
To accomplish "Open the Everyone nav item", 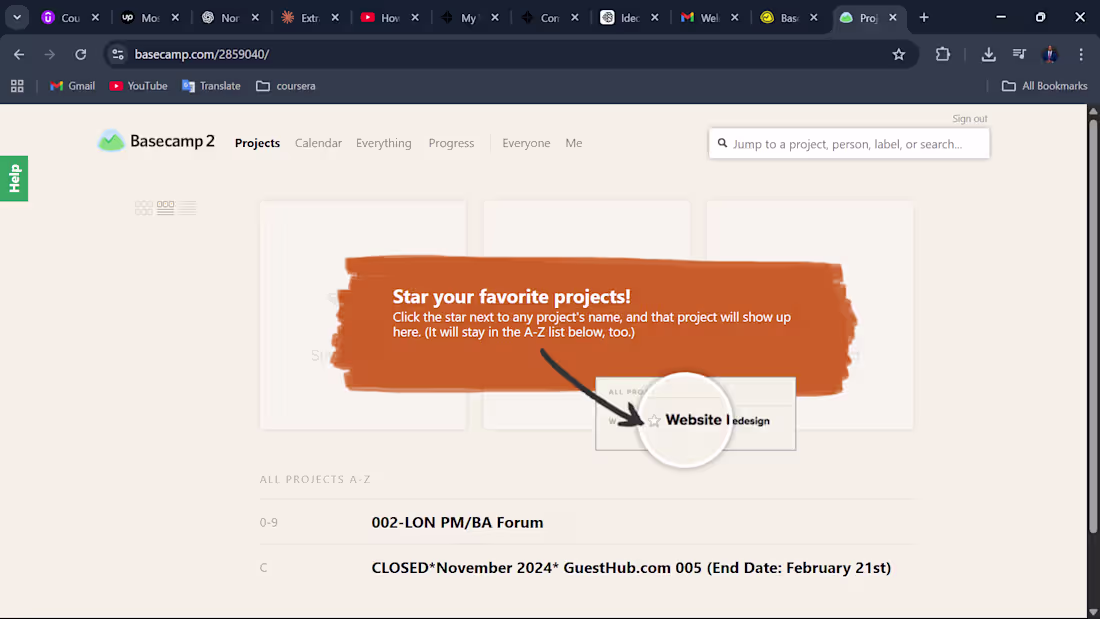I will (526, 143).
